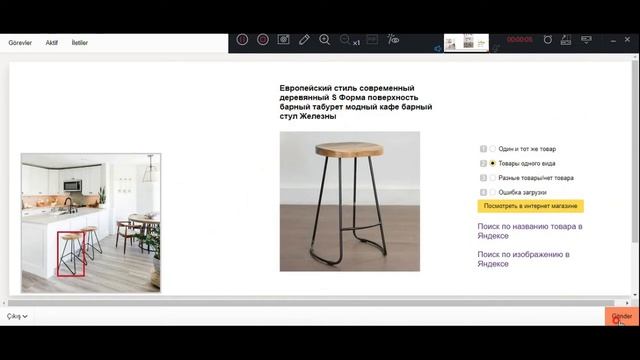
Task: Switch to the Aktif tab
Action: [51, 42]
